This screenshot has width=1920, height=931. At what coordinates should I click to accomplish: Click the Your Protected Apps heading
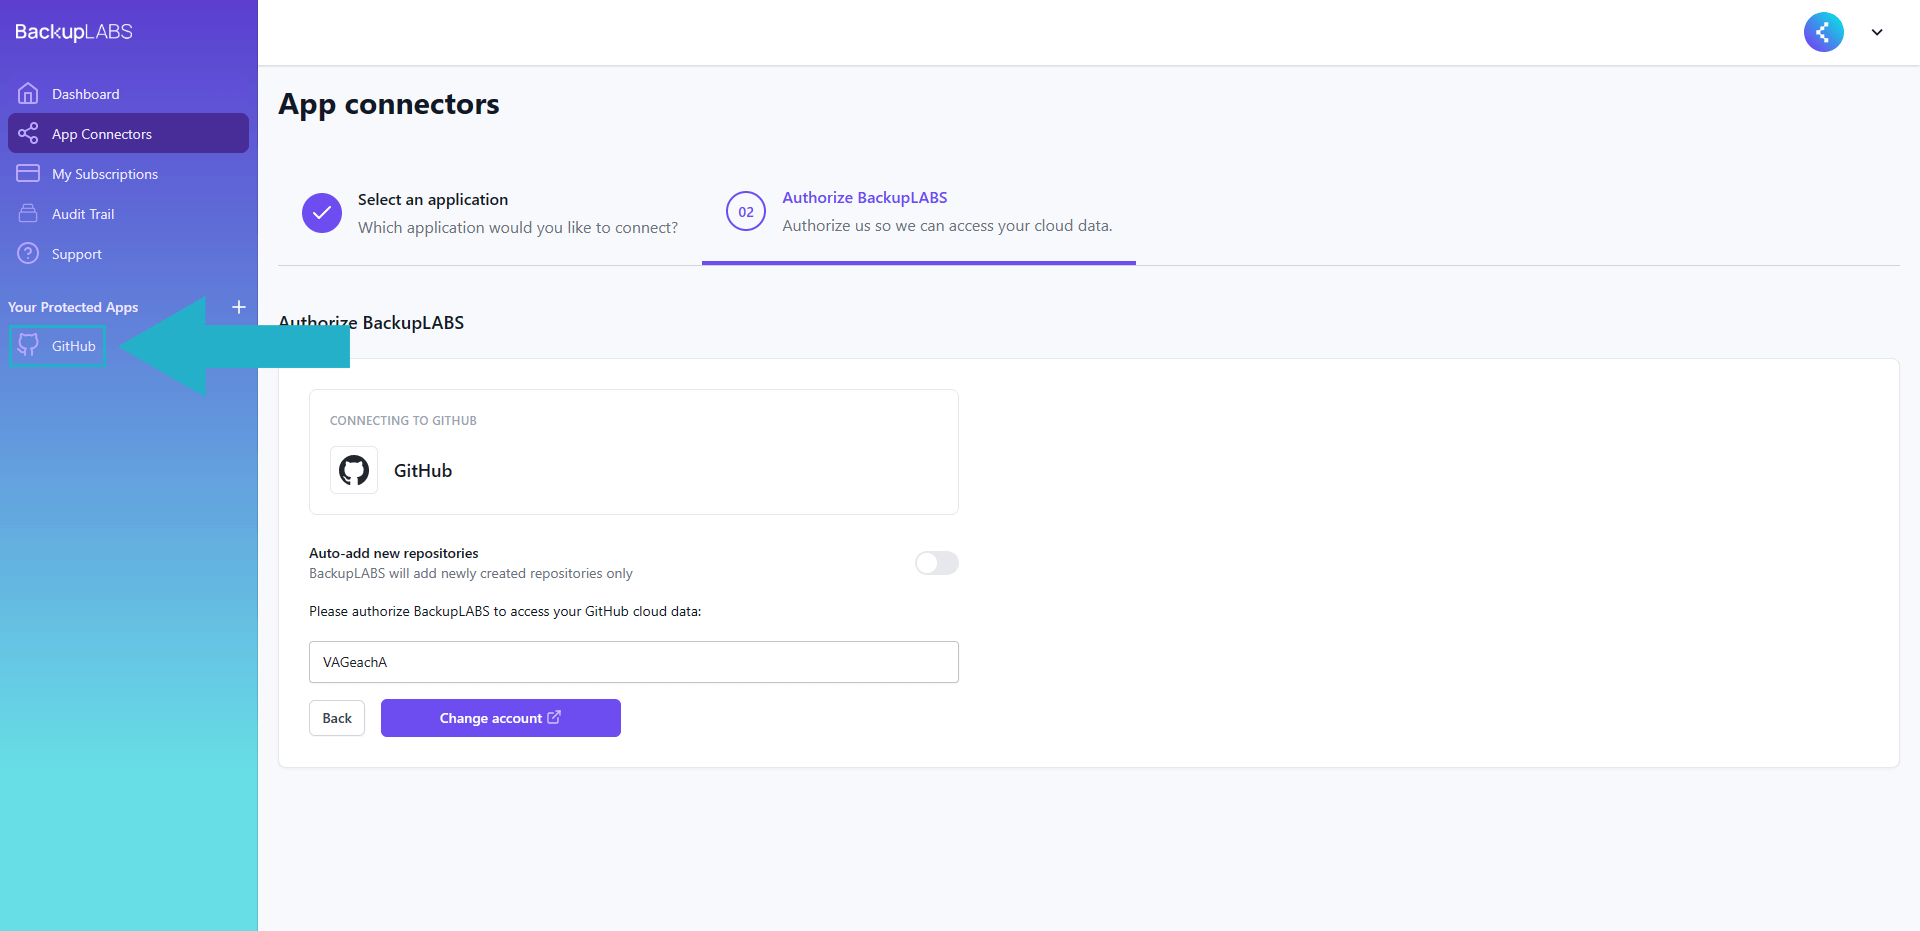(x=73, y=307)
